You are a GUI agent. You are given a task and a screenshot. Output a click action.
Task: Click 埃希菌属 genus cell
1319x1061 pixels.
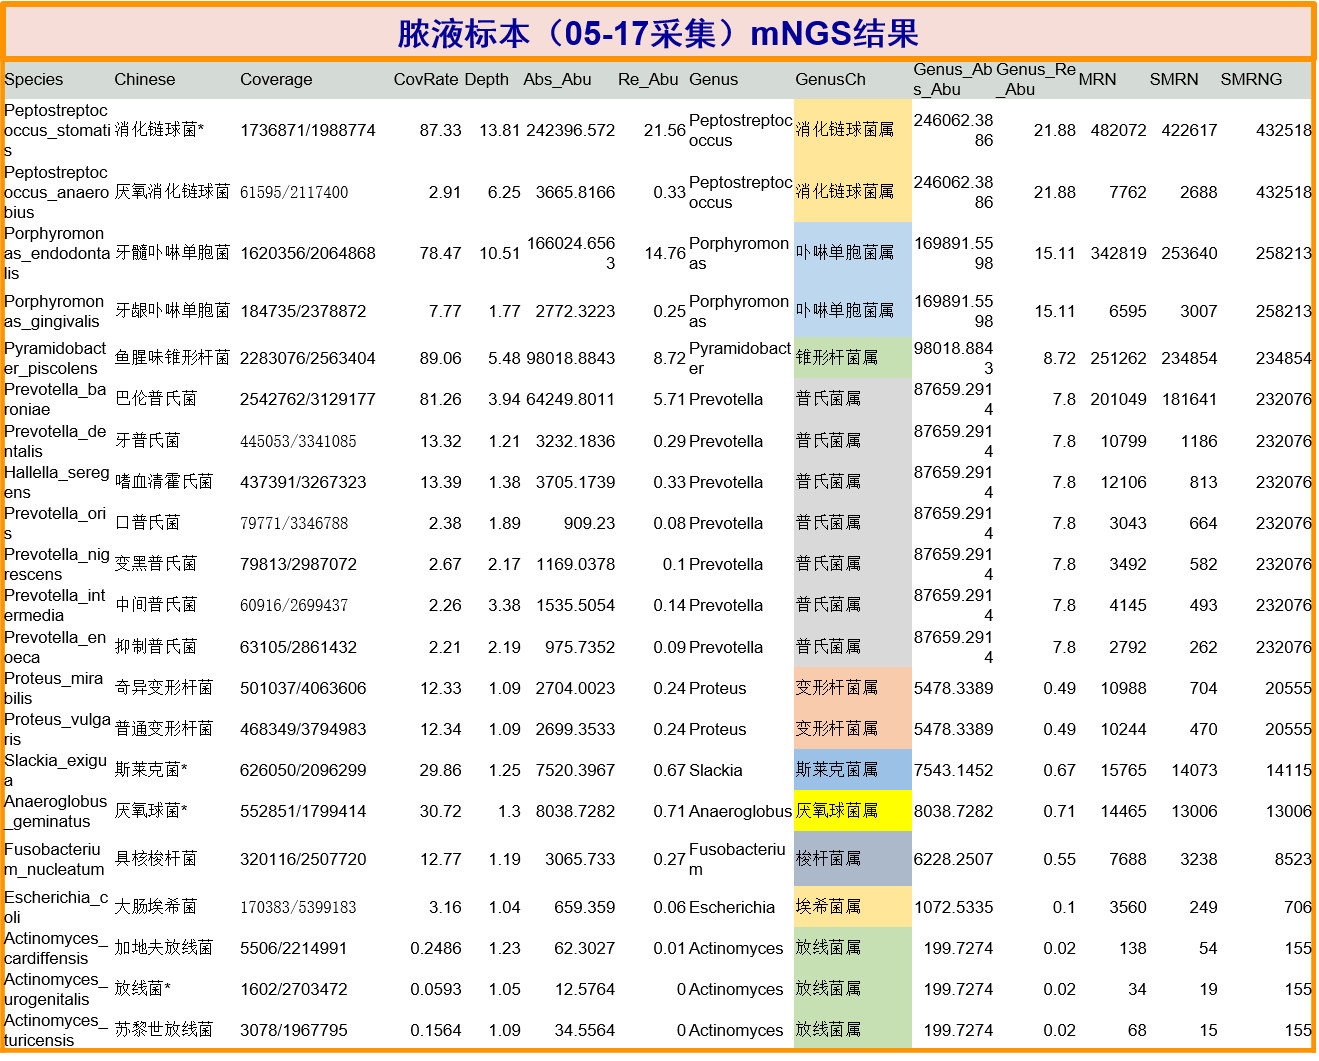click(x=853, y=907)
